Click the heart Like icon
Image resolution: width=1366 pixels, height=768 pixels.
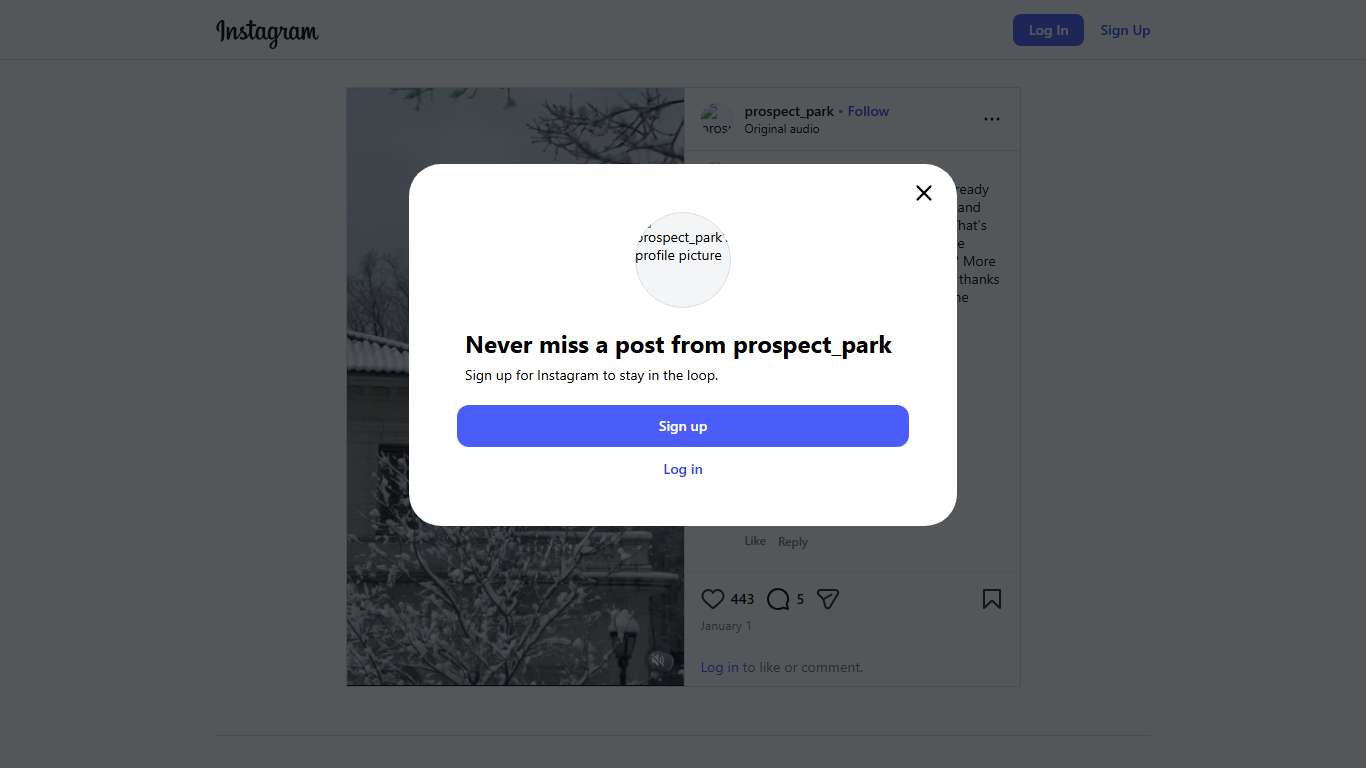click(712, 599)
